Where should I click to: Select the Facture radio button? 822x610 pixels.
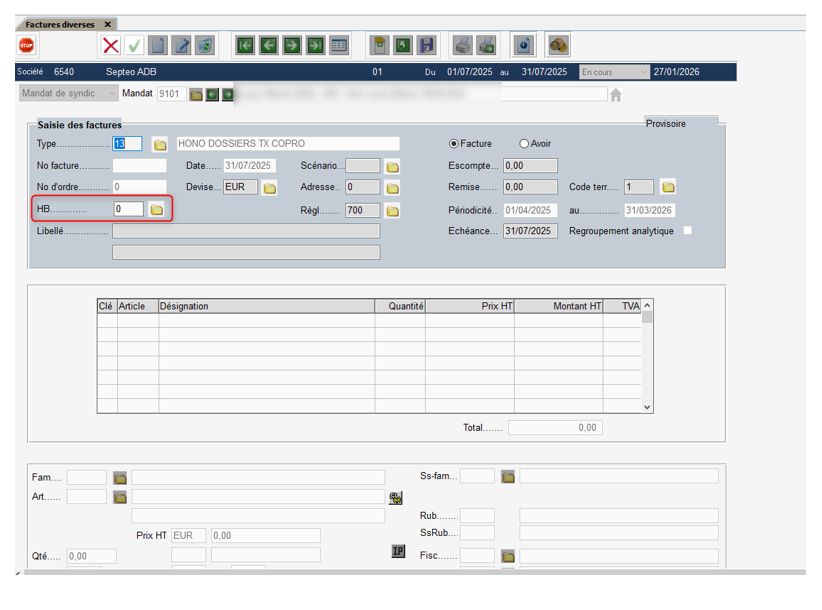click(455, 144)
